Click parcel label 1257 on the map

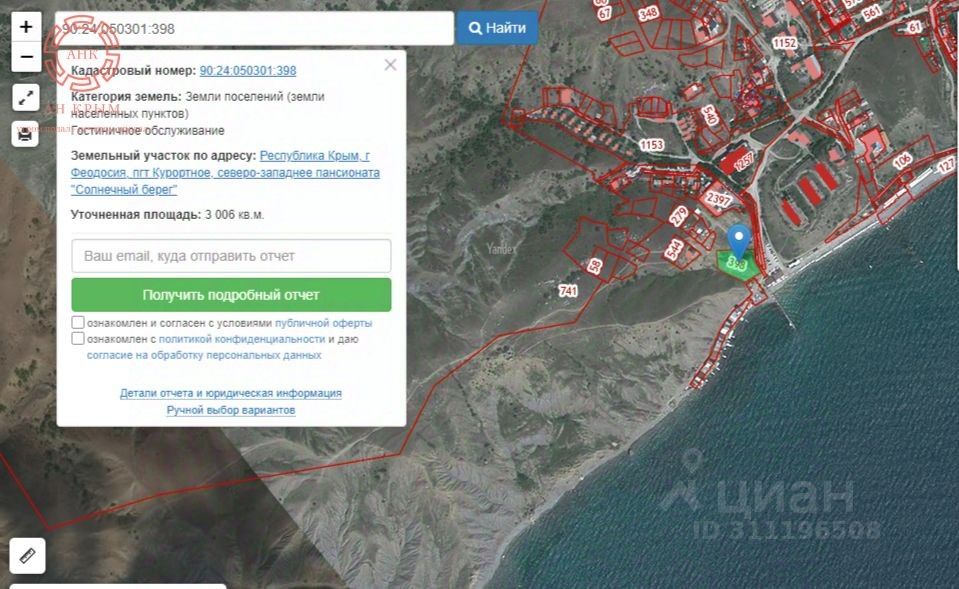click(744, 162)
